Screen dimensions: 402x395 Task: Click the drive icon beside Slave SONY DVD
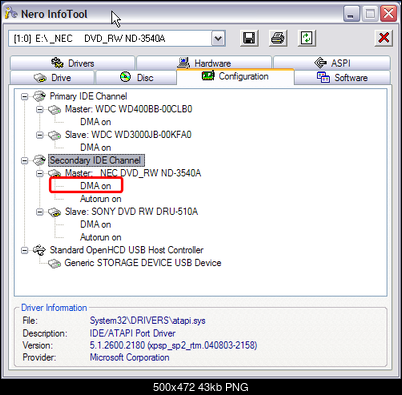54,212
